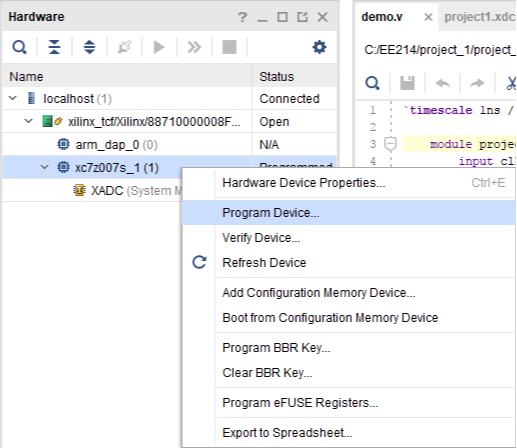Choose Refresh Device from context menu

pos(349,263)
